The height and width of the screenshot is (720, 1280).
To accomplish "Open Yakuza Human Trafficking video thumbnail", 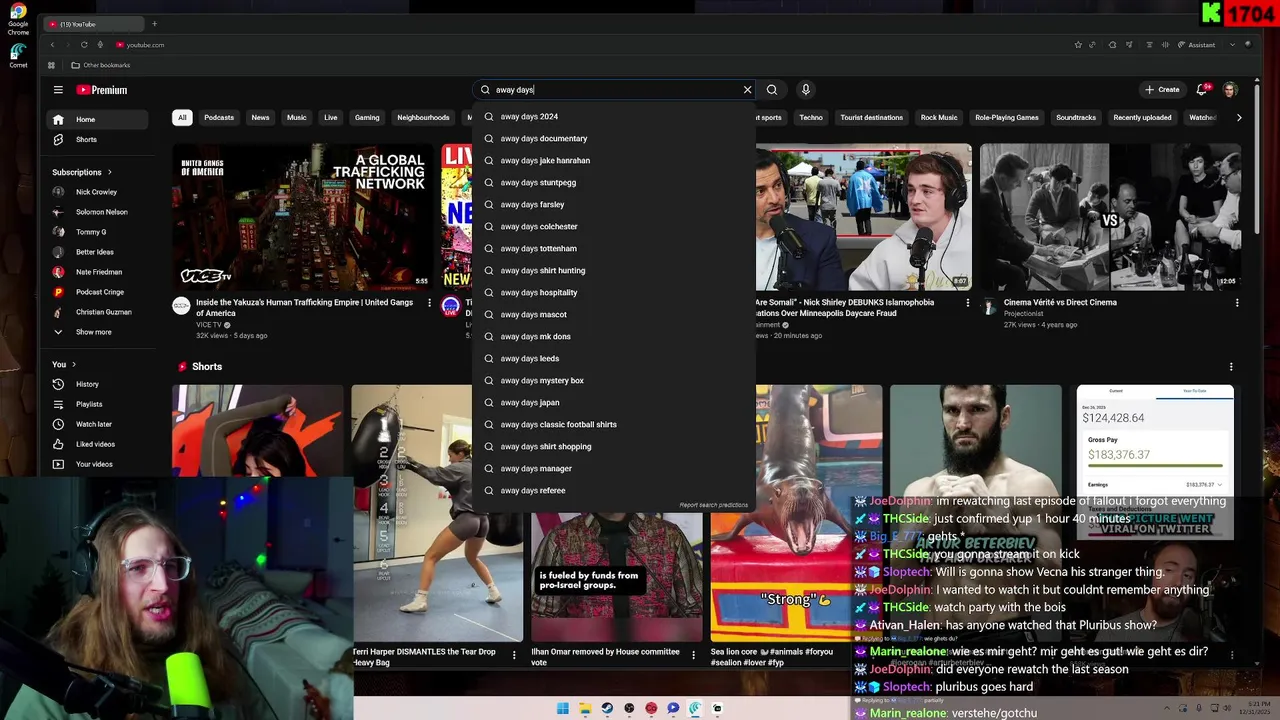I will point(302,217).
